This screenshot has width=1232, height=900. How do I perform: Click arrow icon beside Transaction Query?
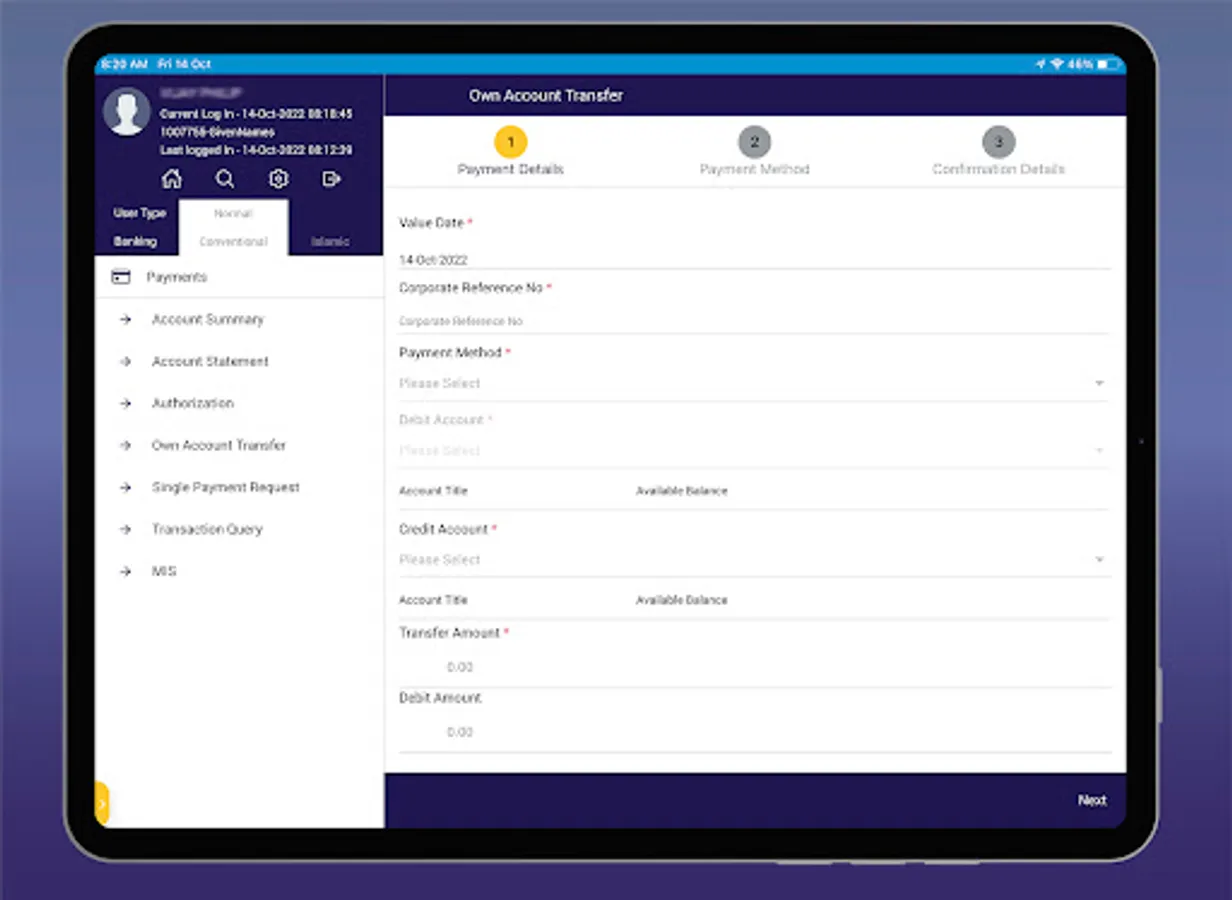tap(125, 530)
